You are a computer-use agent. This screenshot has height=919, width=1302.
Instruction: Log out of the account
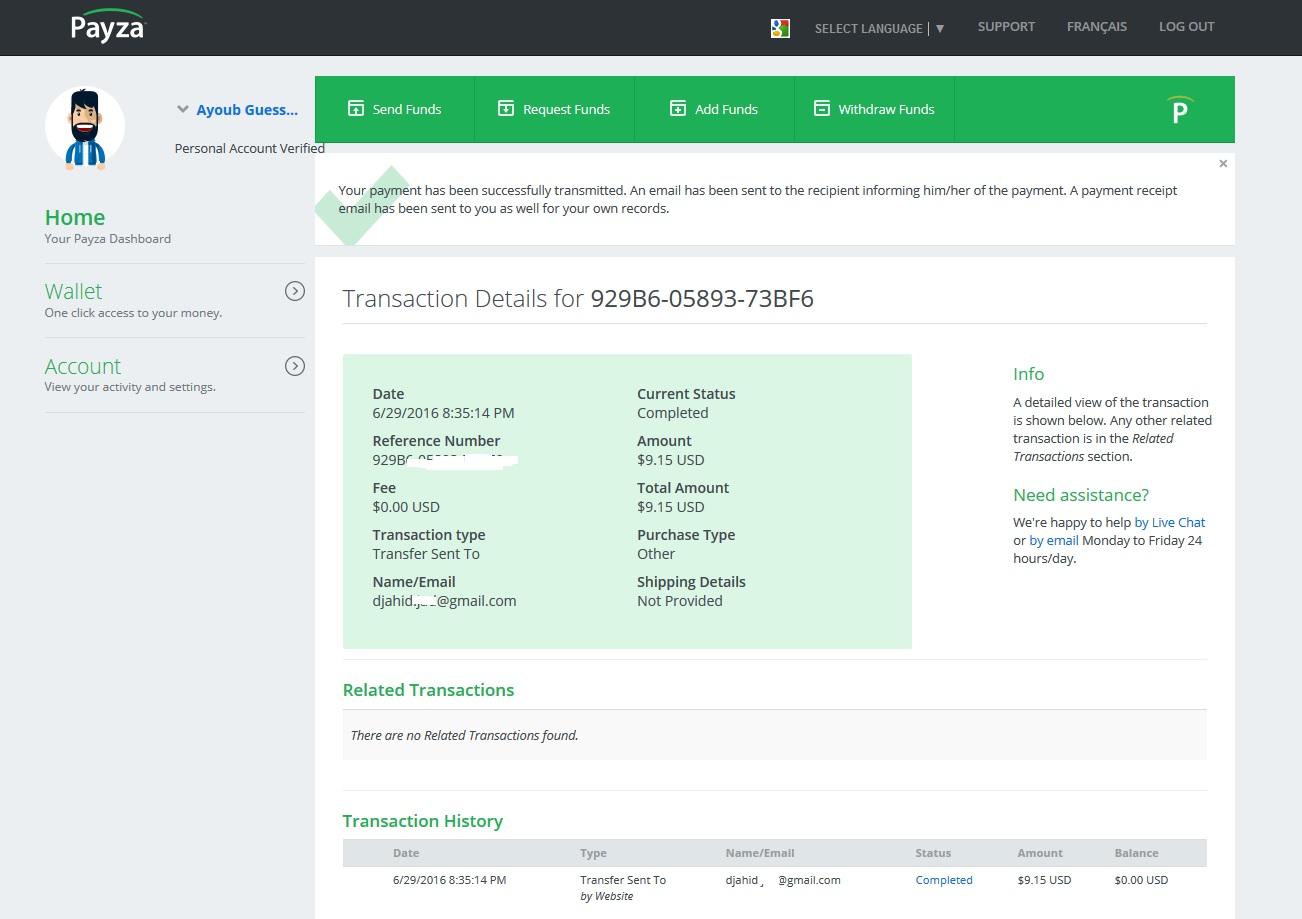click(x=1186, y=27)
